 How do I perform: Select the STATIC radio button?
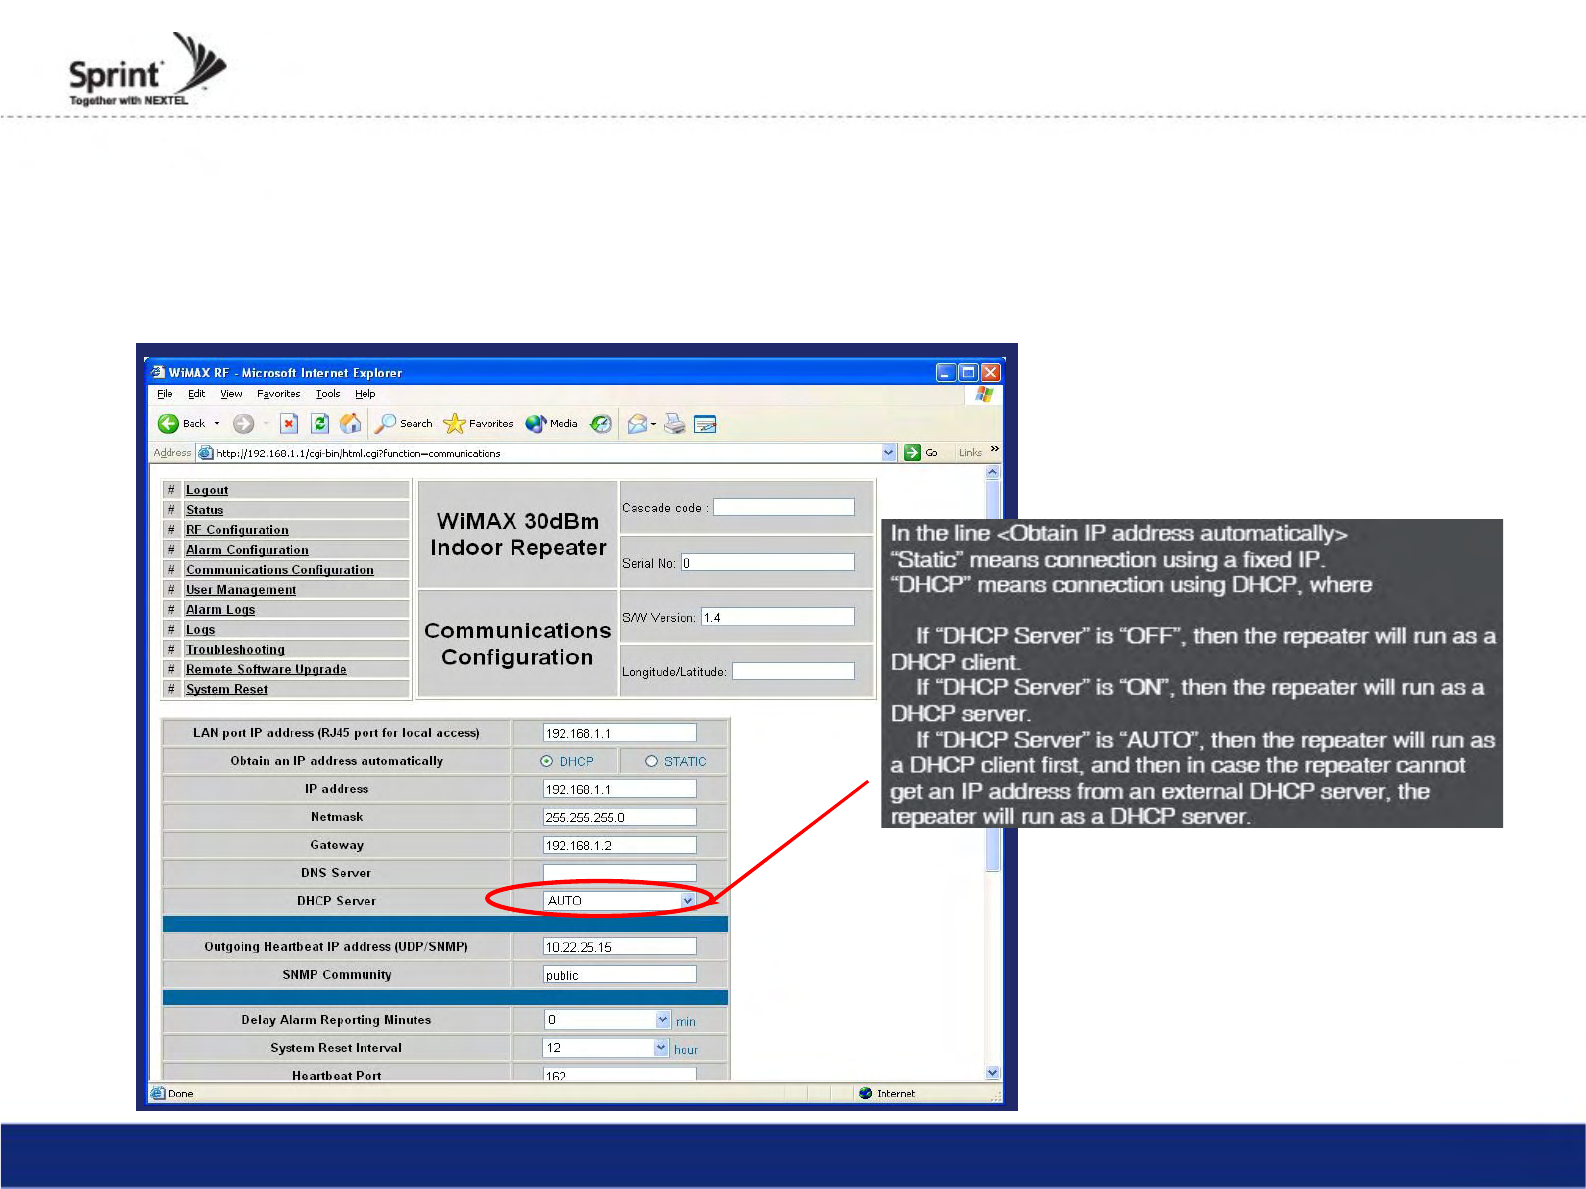click(652, 761)
